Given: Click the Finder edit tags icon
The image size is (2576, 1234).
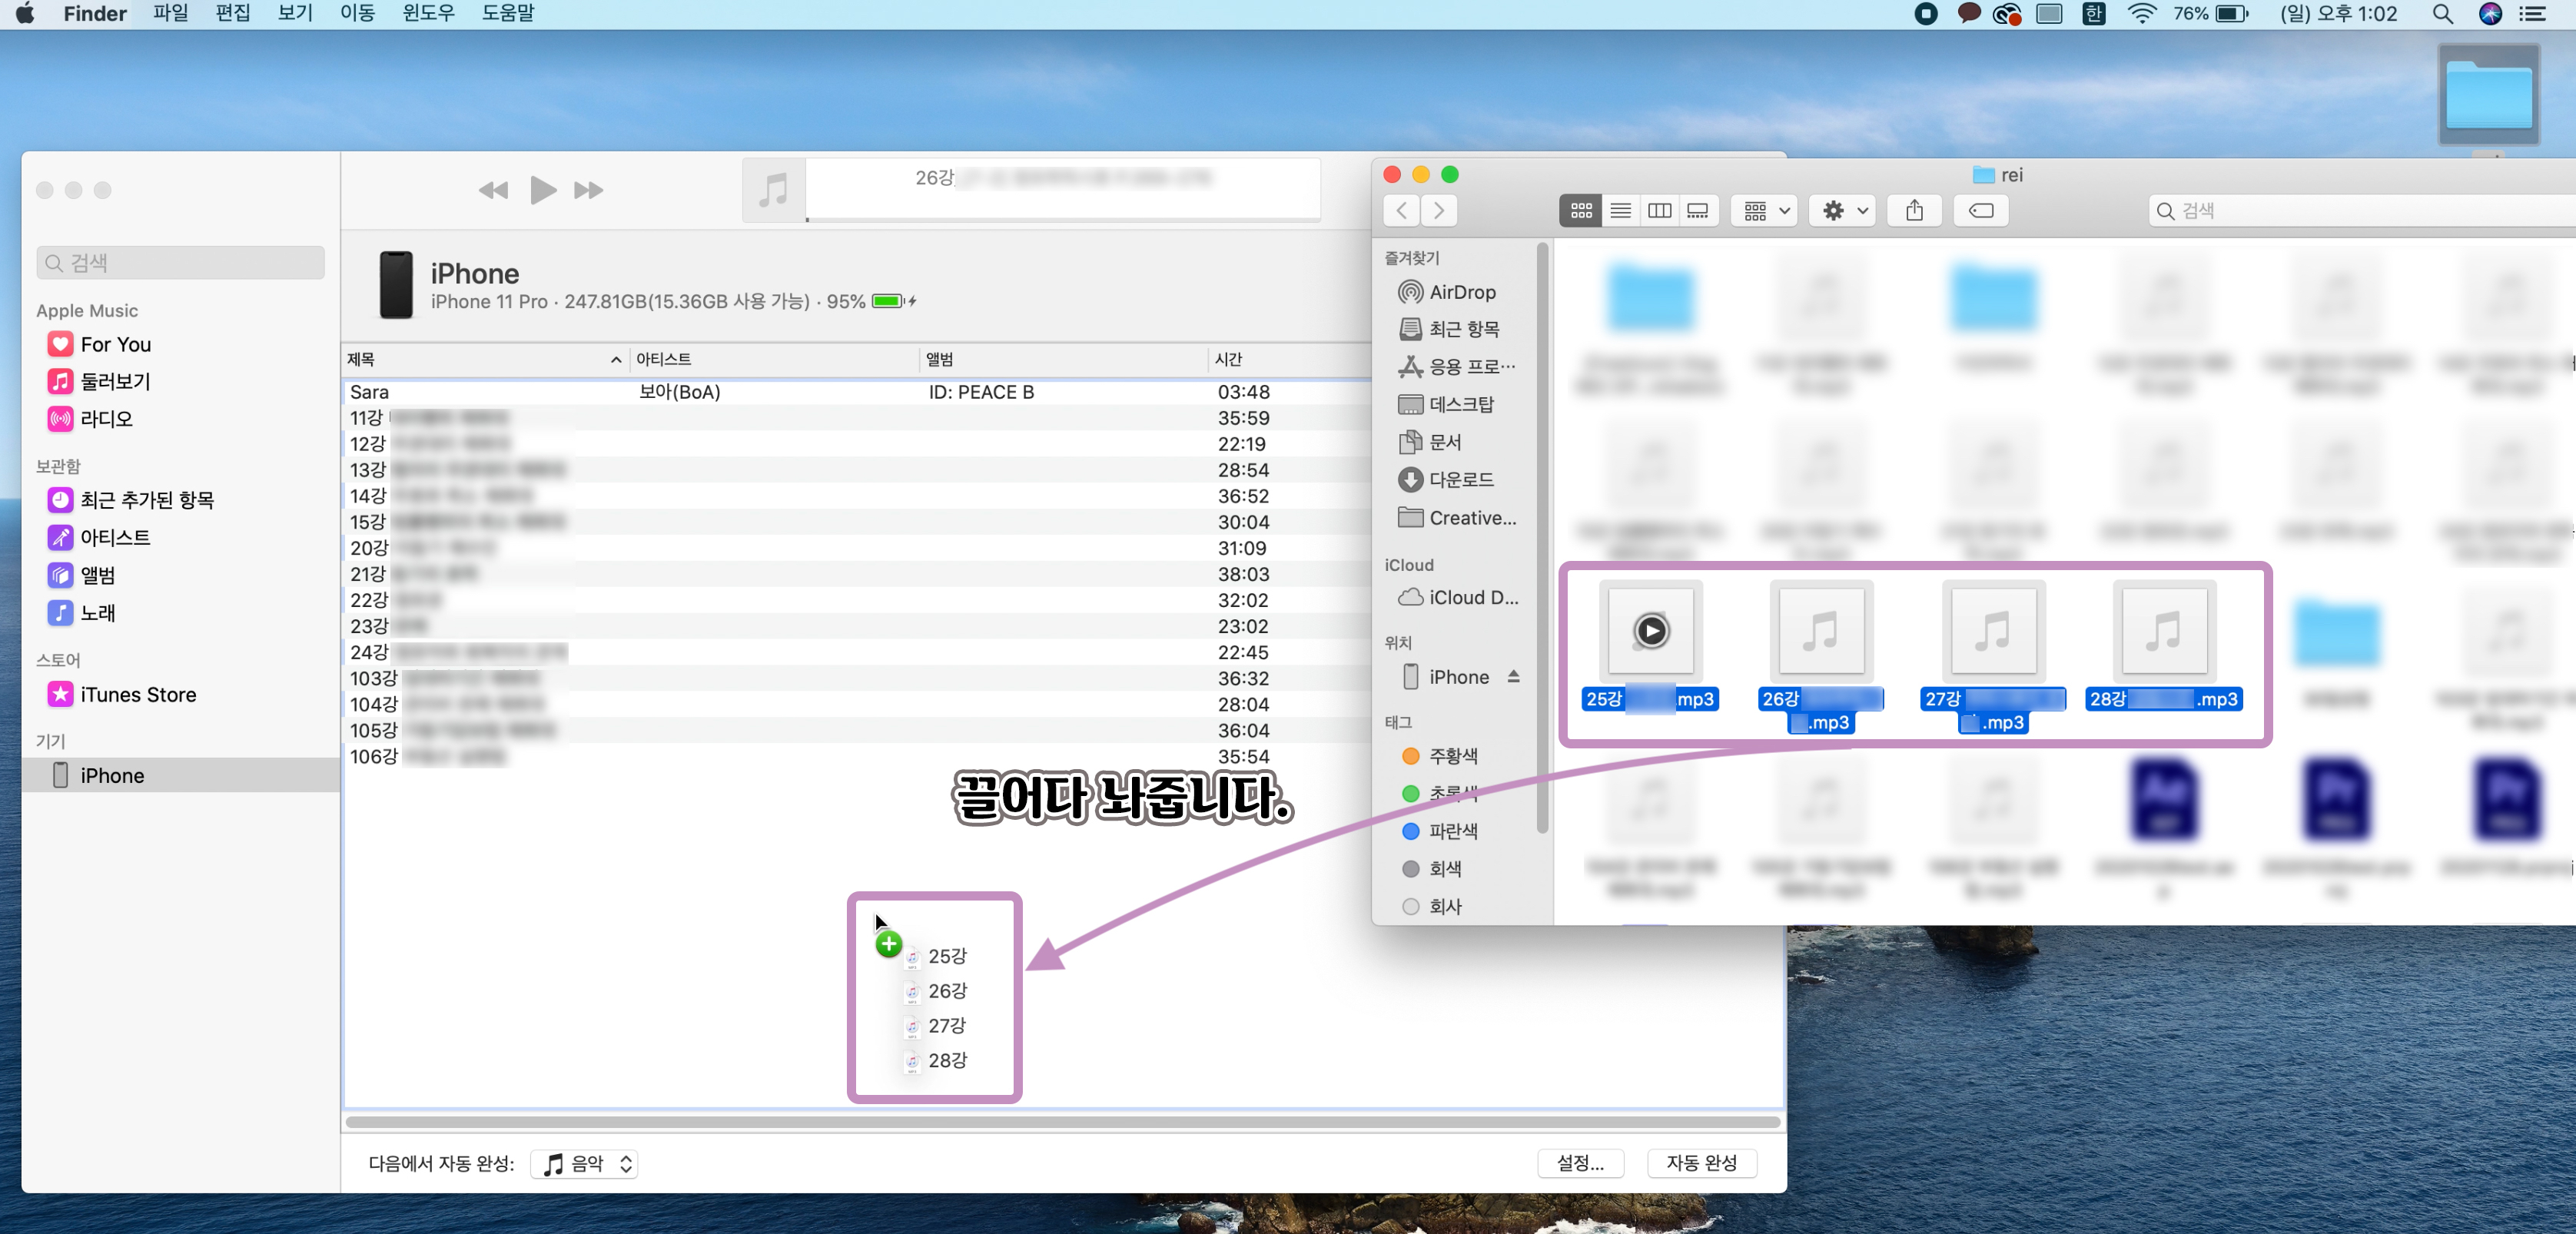Looking at the screenshot, I should point(1980,210).
